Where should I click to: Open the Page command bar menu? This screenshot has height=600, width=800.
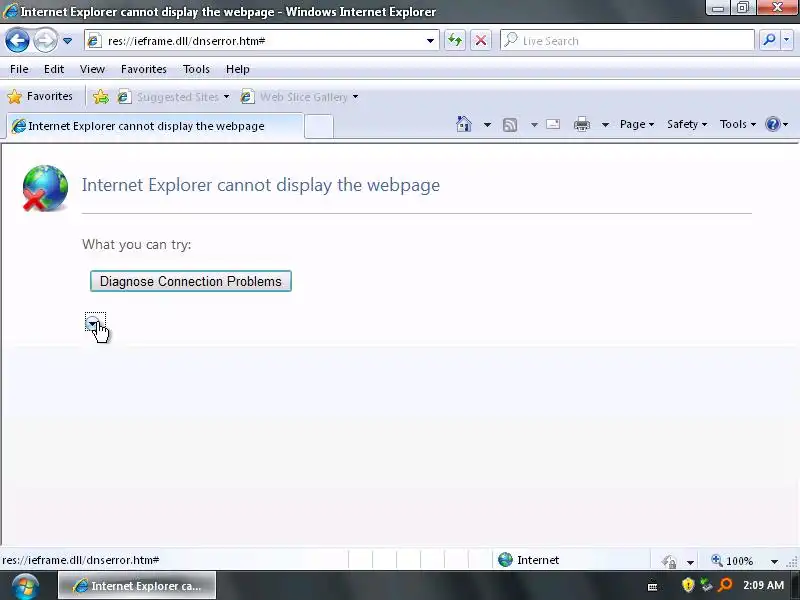tap(637, 124)
